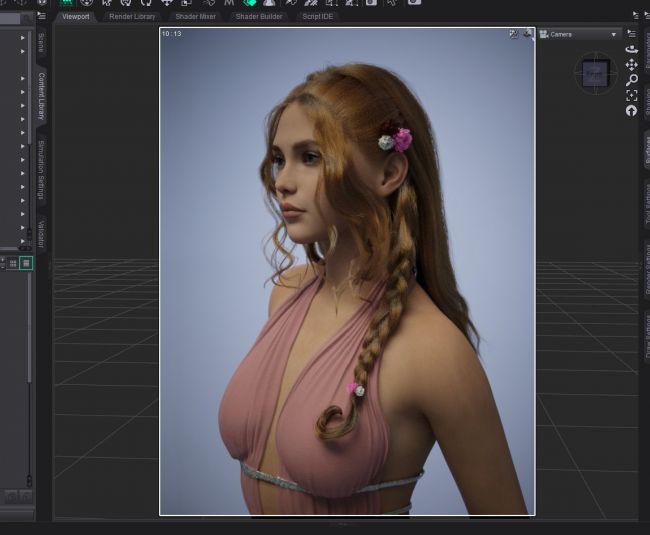Click the reset camera arrow icon

click(631, 110)
